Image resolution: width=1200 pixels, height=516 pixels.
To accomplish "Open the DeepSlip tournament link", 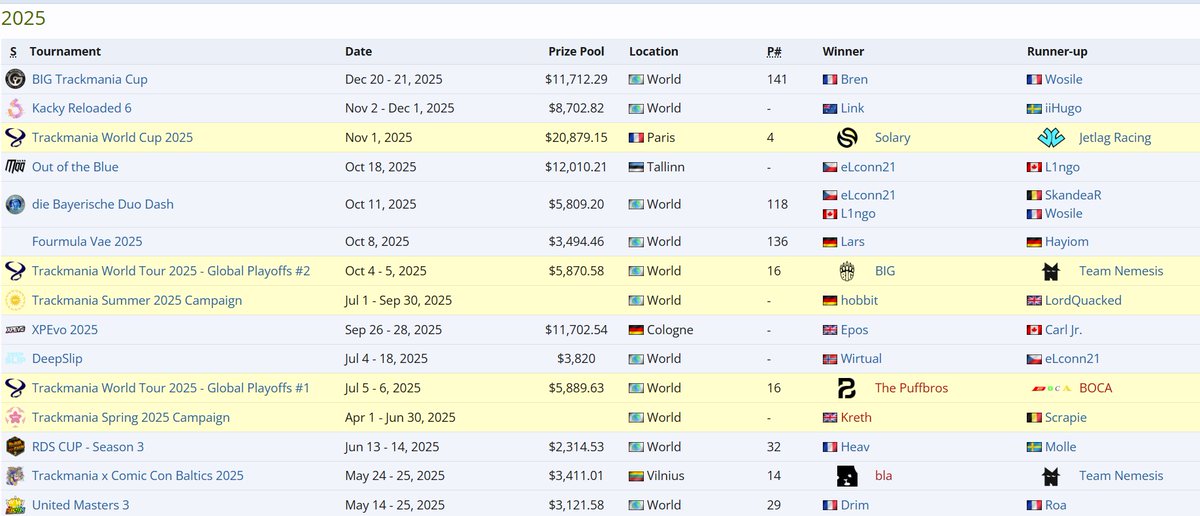I will point(59,358).
